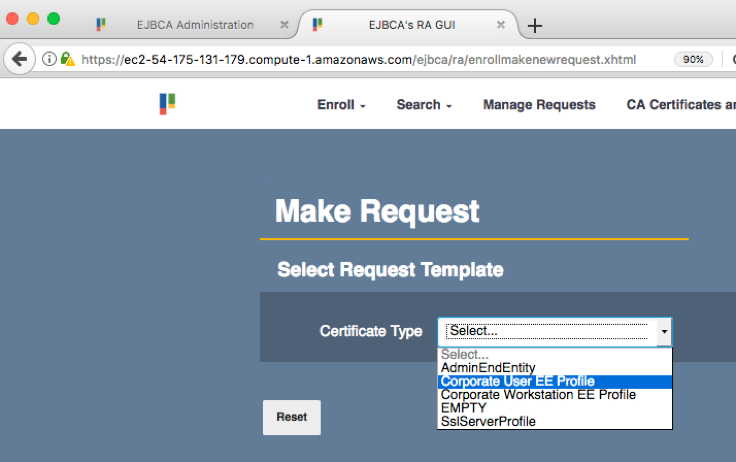
Task: Select Corporate User EE Profile option
Action: pos(517,381)
